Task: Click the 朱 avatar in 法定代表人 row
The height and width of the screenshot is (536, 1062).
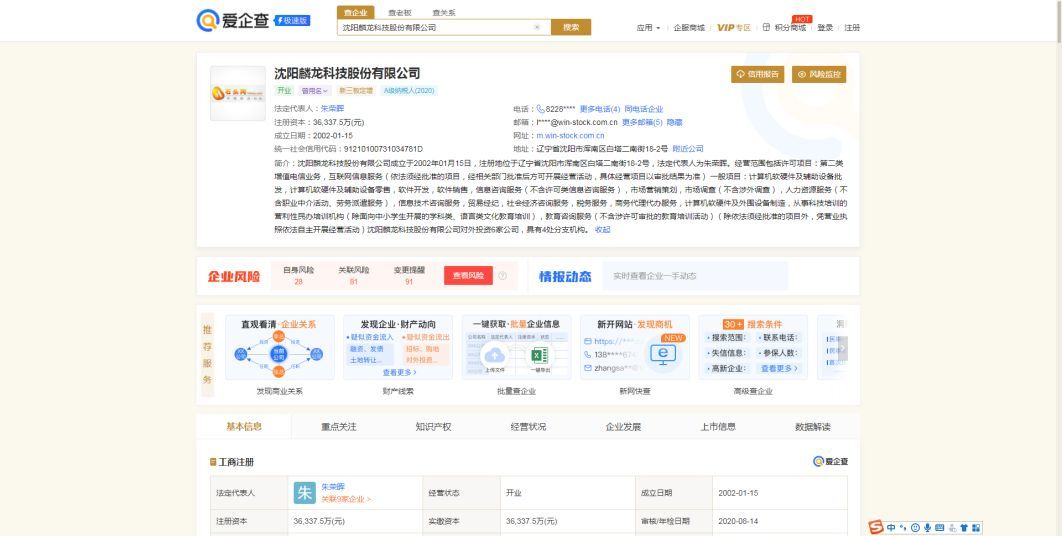Action: pos(305,493)
